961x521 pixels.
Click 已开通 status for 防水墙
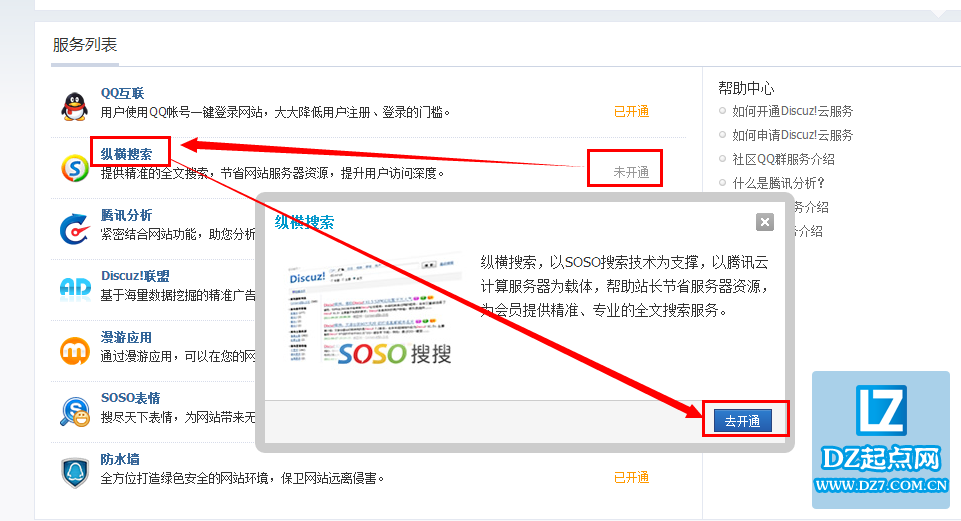[x=631, y=477]
